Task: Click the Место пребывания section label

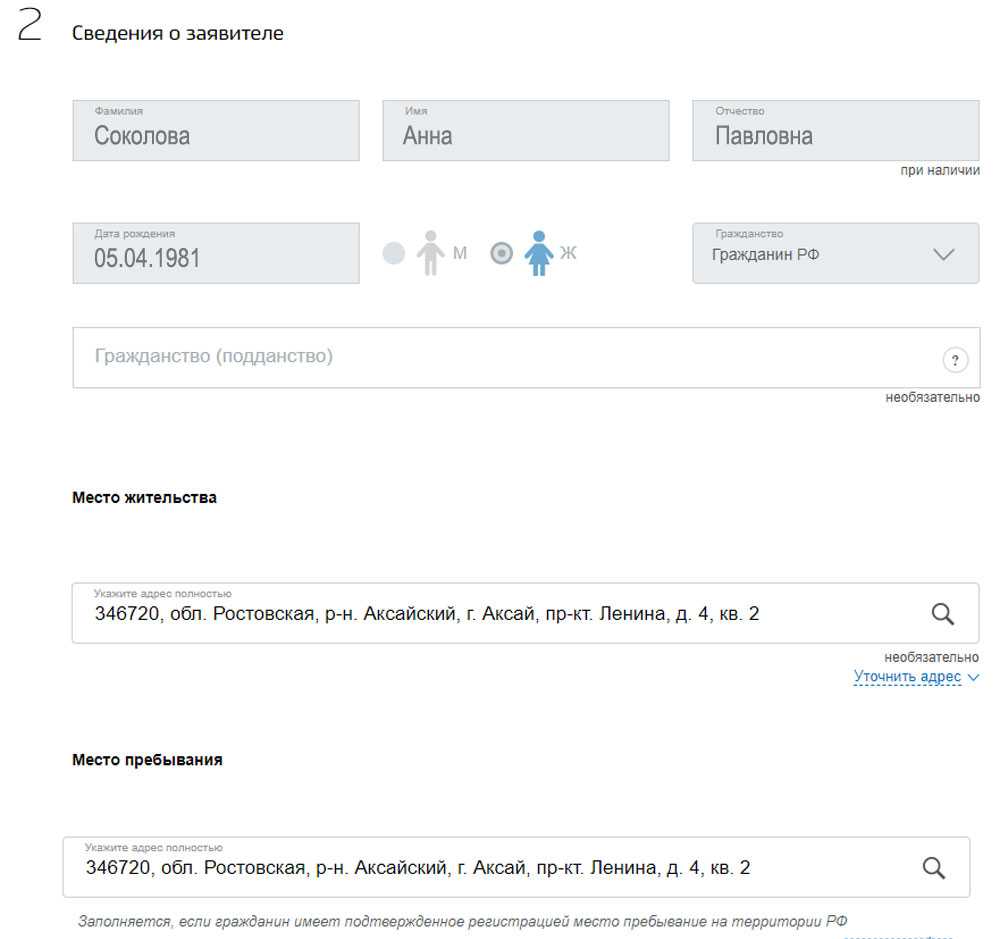Action: (147, 760)
